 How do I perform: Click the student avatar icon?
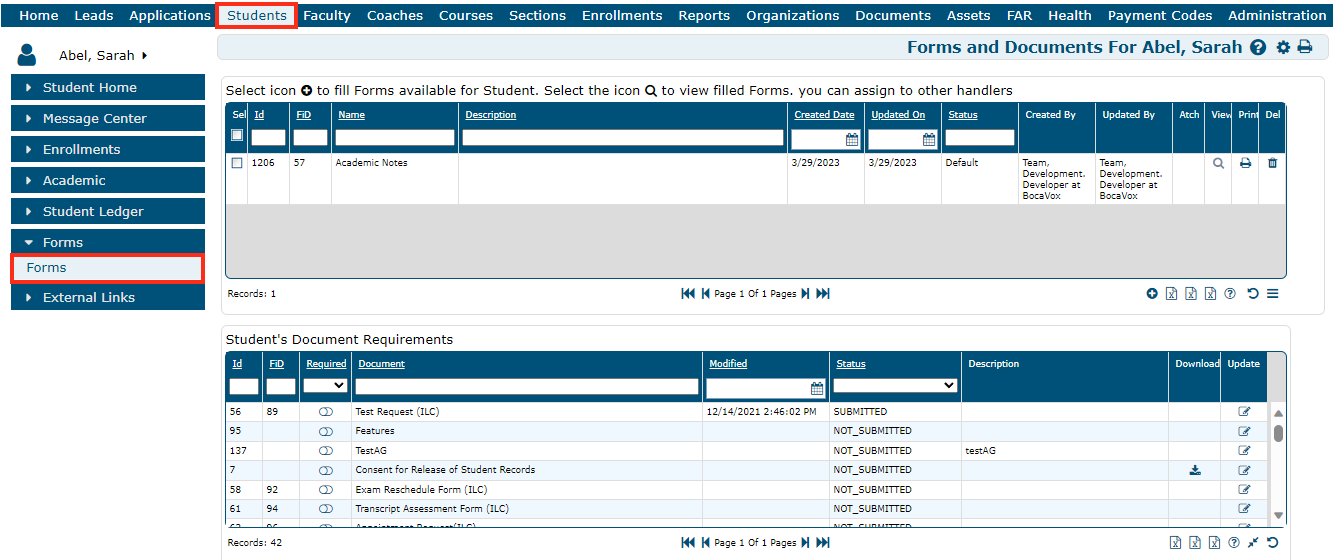(27, 56)
